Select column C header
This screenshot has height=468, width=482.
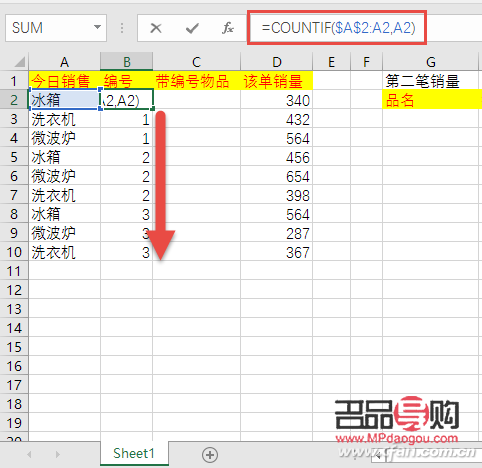[x=196, y=62]
